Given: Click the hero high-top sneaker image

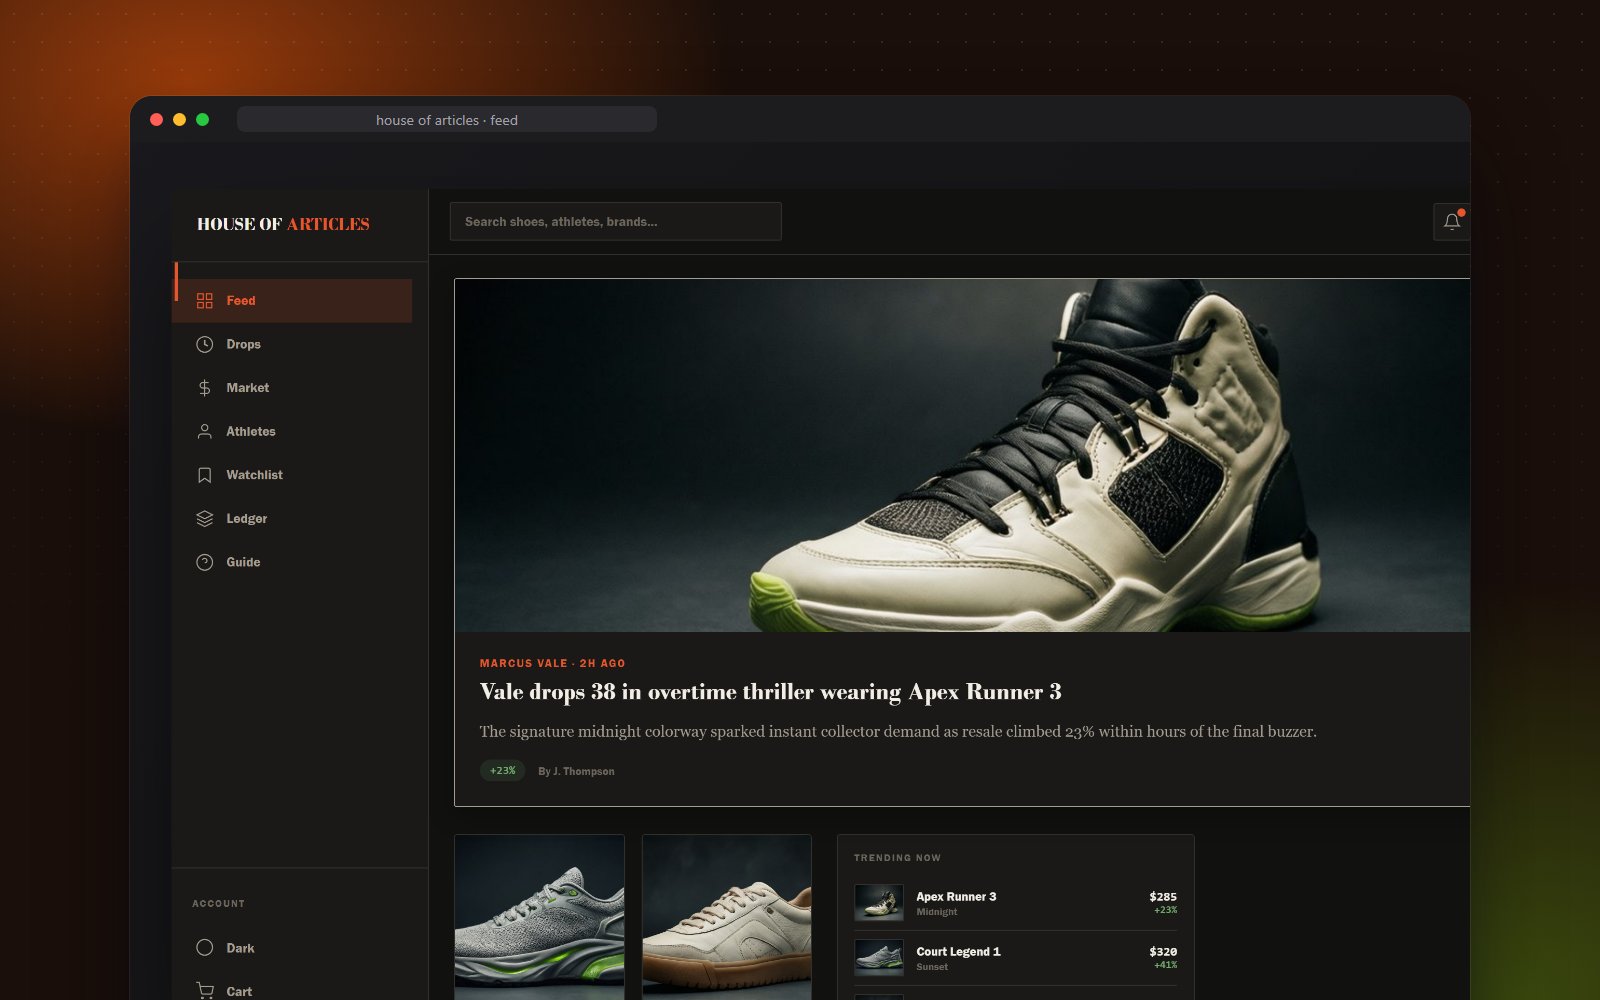Looking at the screenshot, I should pos(962,455).
